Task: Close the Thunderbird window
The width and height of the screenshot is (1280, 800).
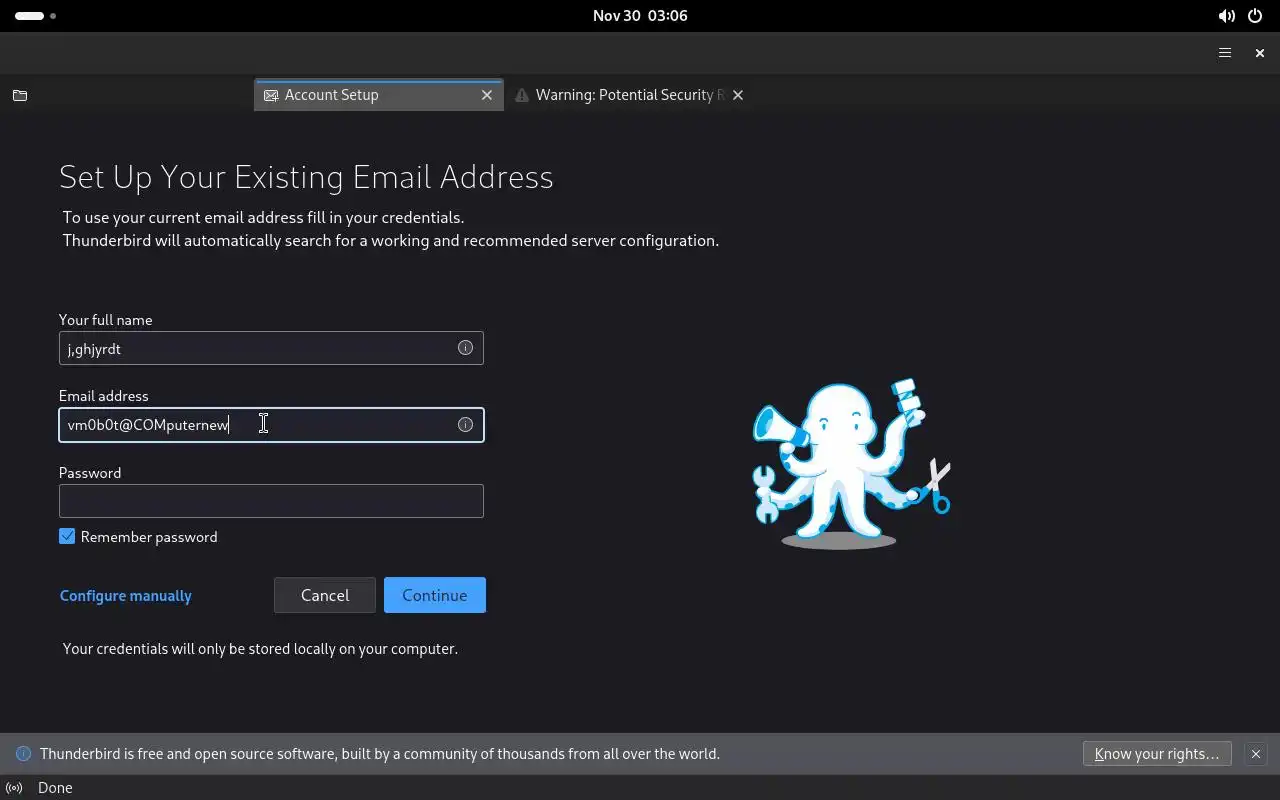Action: tap(1259, 53)
